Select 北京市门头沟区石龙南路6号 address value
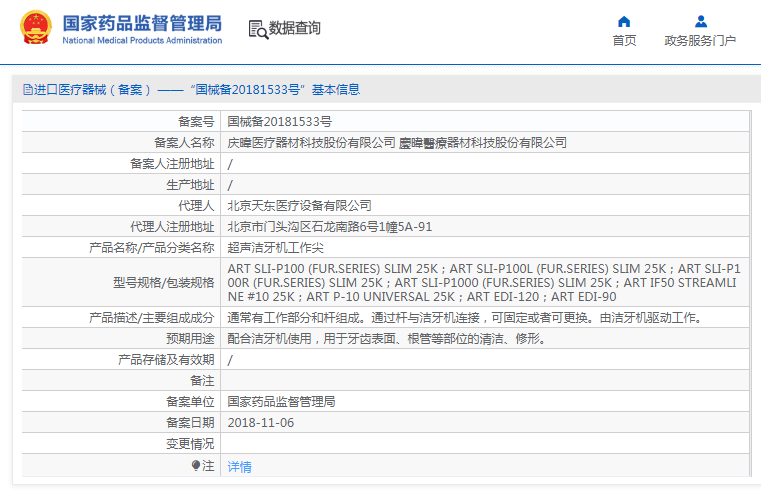This screenshot has width=761, height=491. [330, 227]
